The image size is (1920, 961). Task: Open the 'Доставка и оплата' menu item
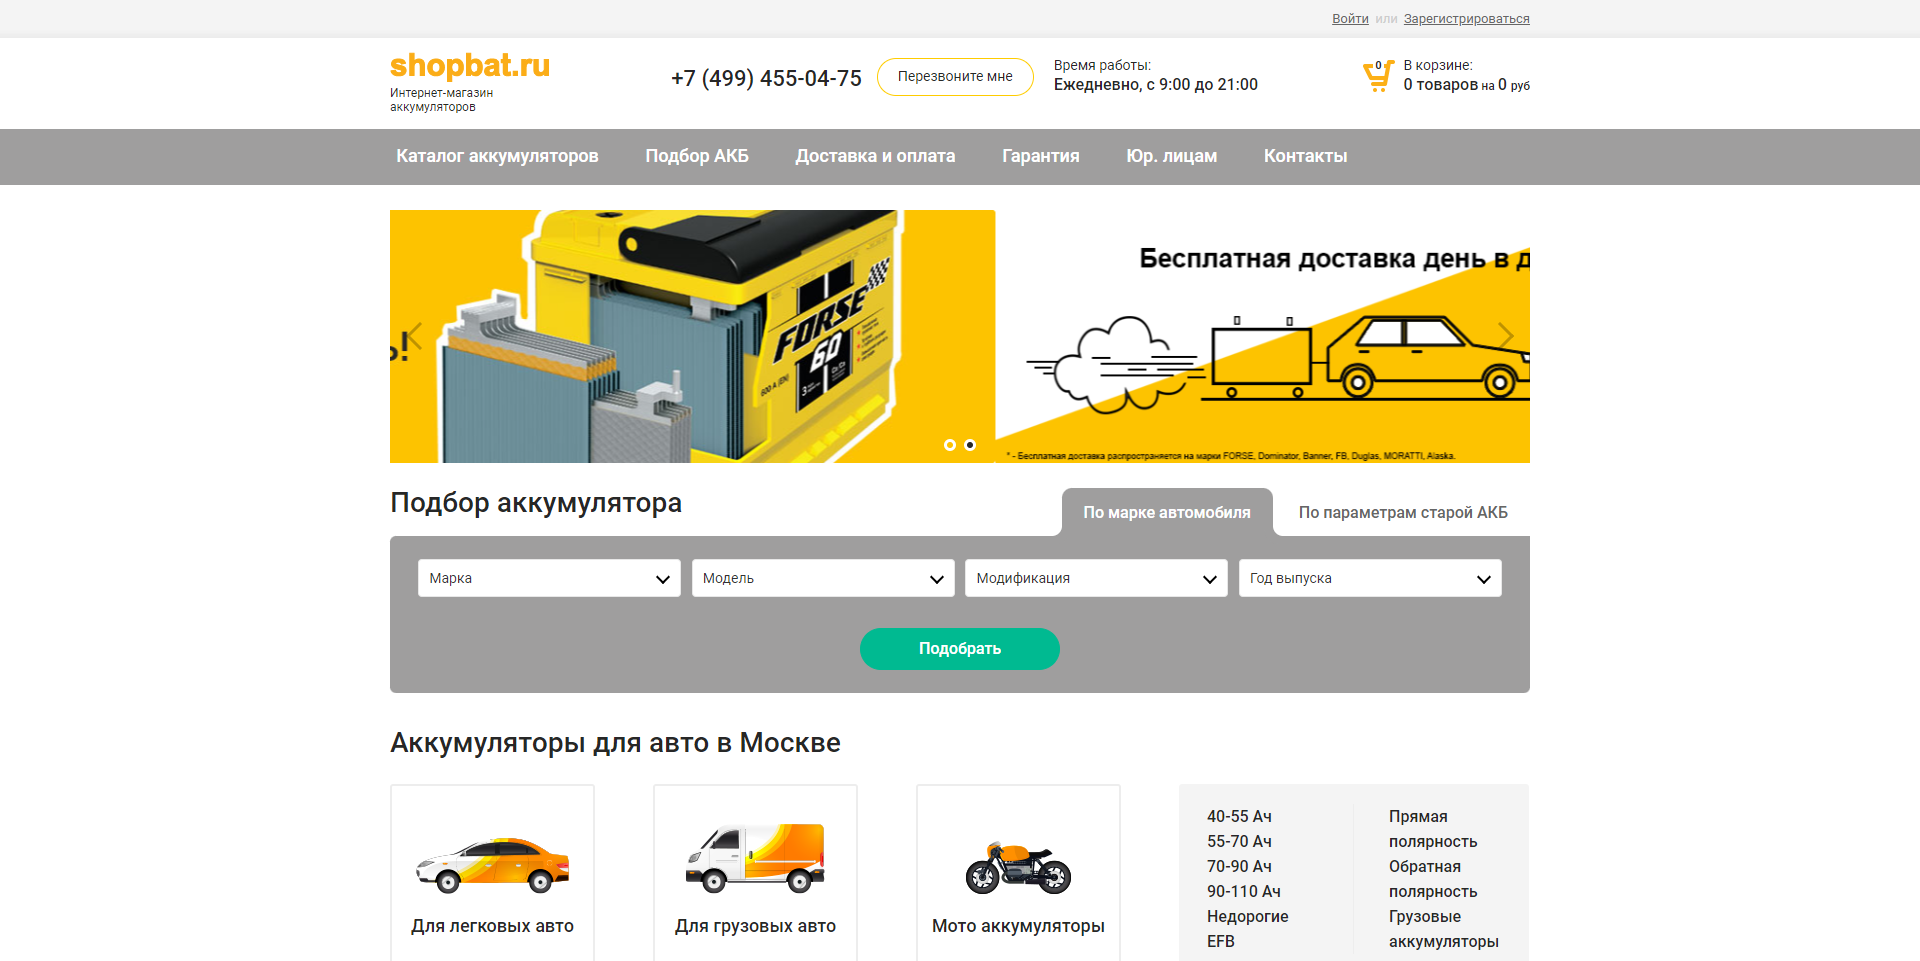point(875,156)
